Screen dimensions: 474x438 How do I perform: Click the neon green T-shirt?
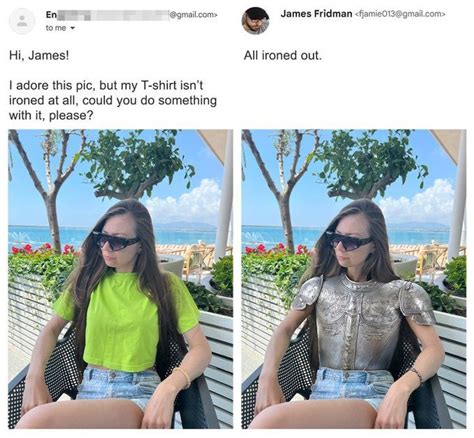[x=126, y=321]
